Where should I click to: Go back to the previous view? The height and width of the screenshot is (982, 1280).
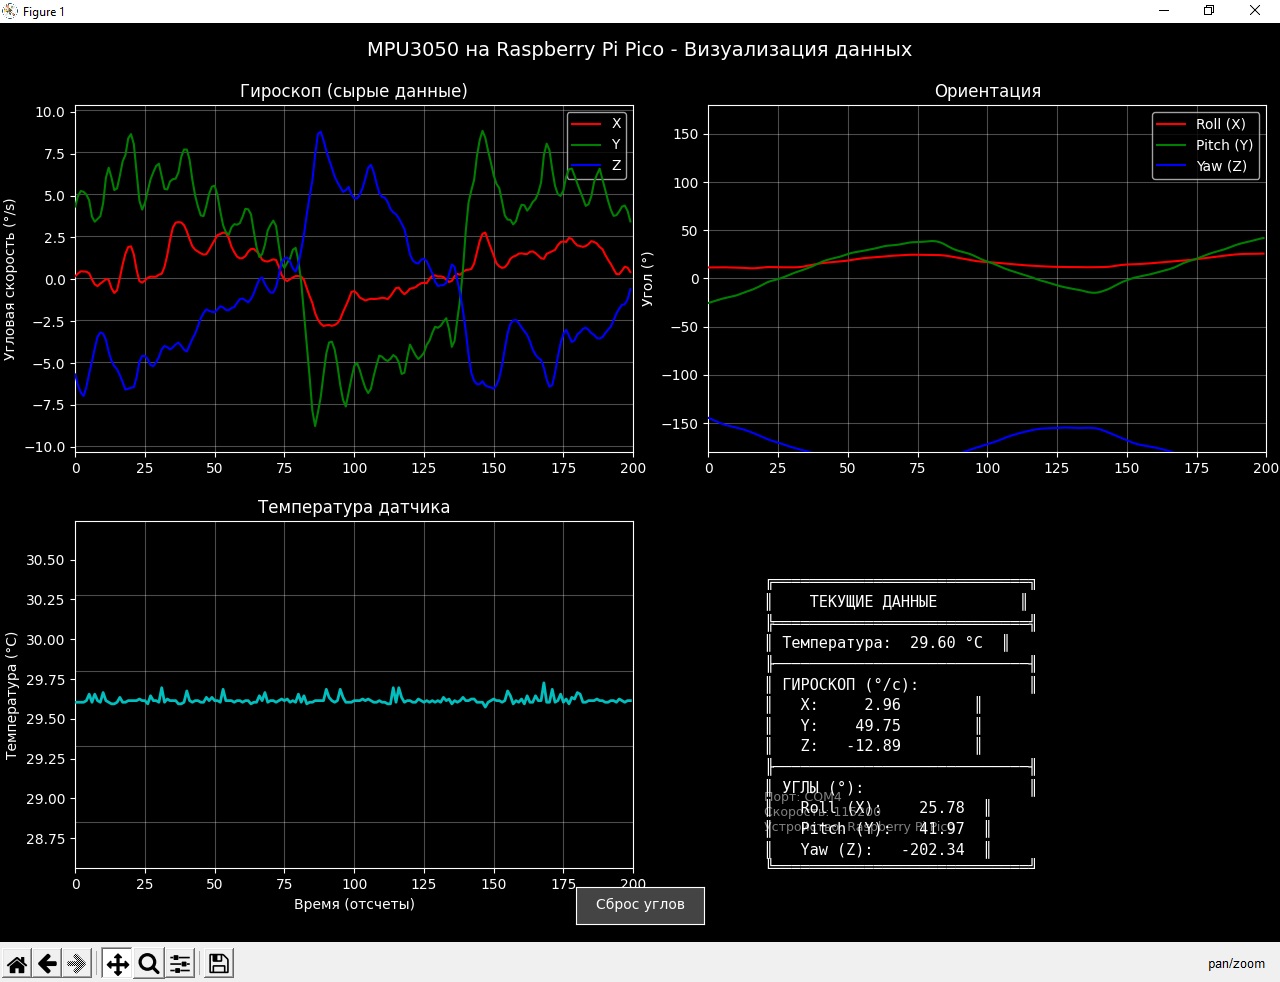click(x=47, y=964)
